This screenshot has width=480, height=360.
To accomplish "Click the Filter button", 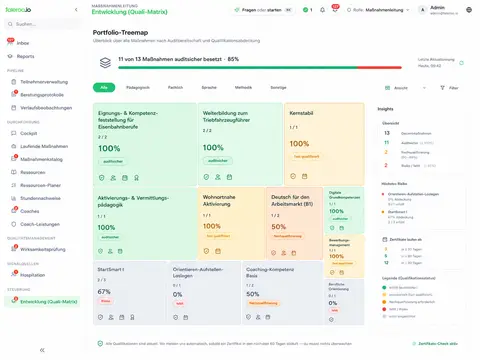I will [x=449, y=88].
